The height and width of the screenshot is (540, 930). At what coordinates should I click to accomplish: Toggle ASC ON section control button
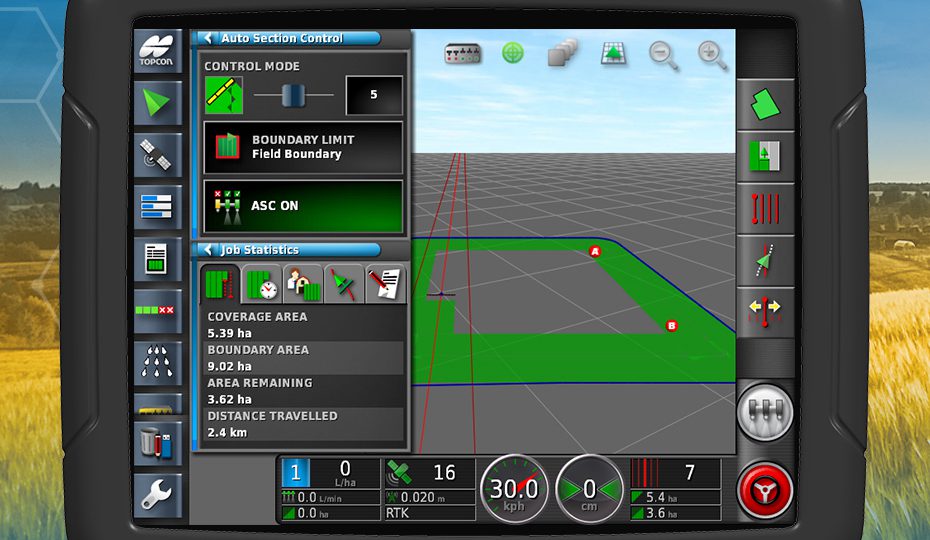pos(303,206)
